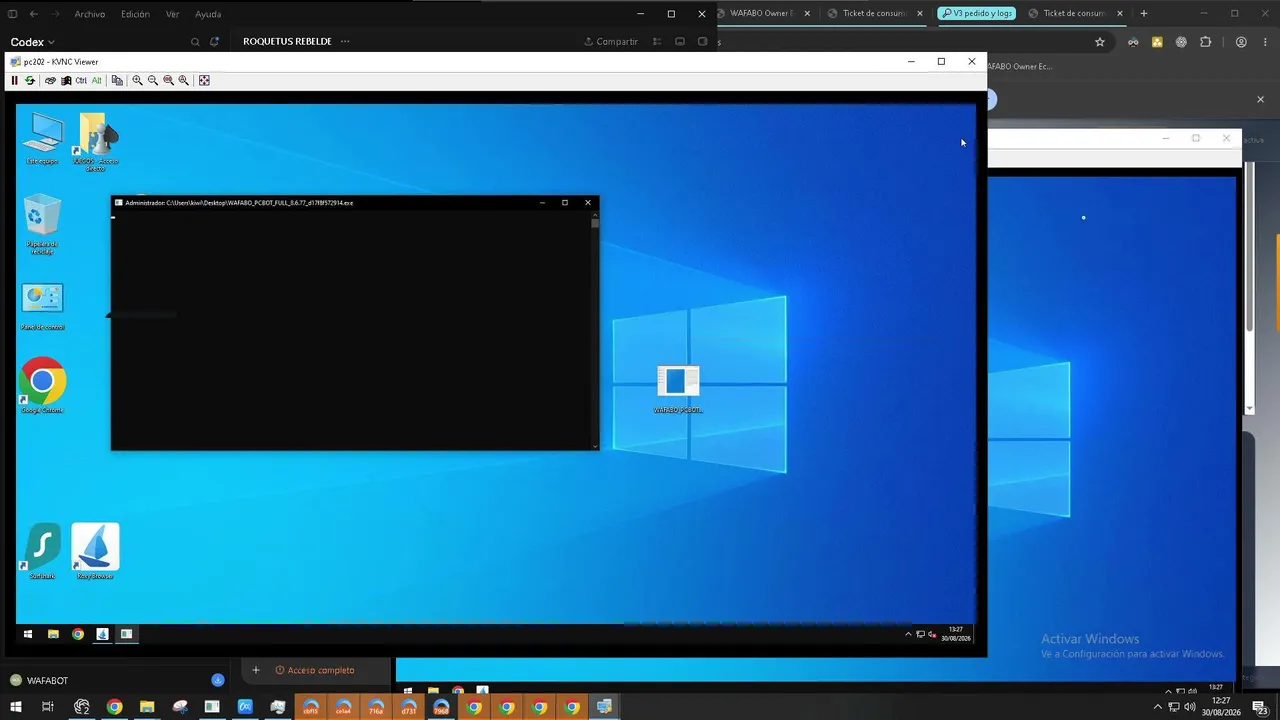Select the Papelera de reciclaje icon
Image resolution: width=1280 pixels, height=720 pixels.
tap(42, 225)
